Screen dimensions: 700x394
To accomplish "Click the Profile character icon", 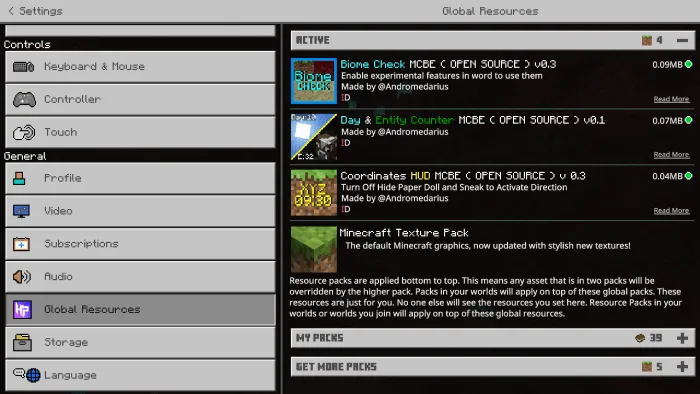I will click(19, 178).
